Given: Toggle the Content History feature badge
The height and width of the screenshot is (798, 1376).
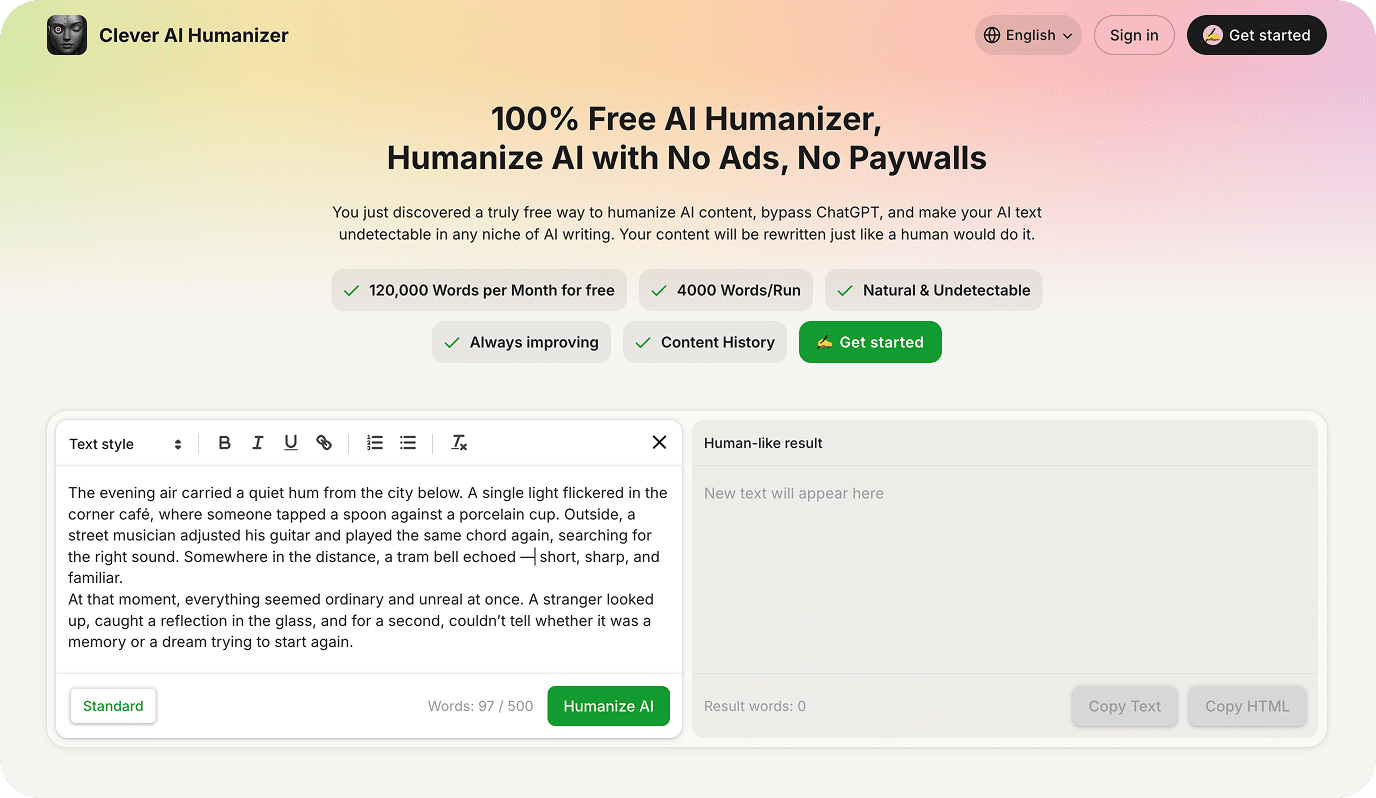Looking at the screenshot, I should point(704,342).
